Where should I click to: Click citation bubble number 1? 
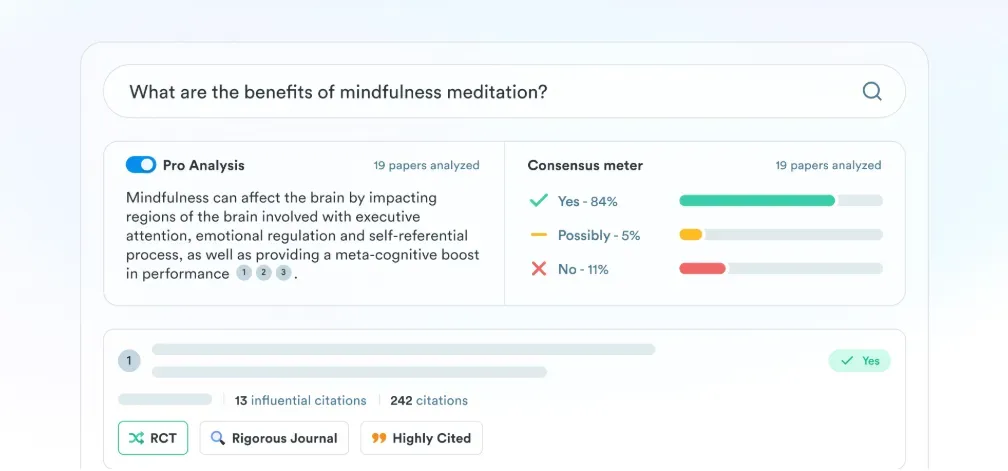coord(244,273)
